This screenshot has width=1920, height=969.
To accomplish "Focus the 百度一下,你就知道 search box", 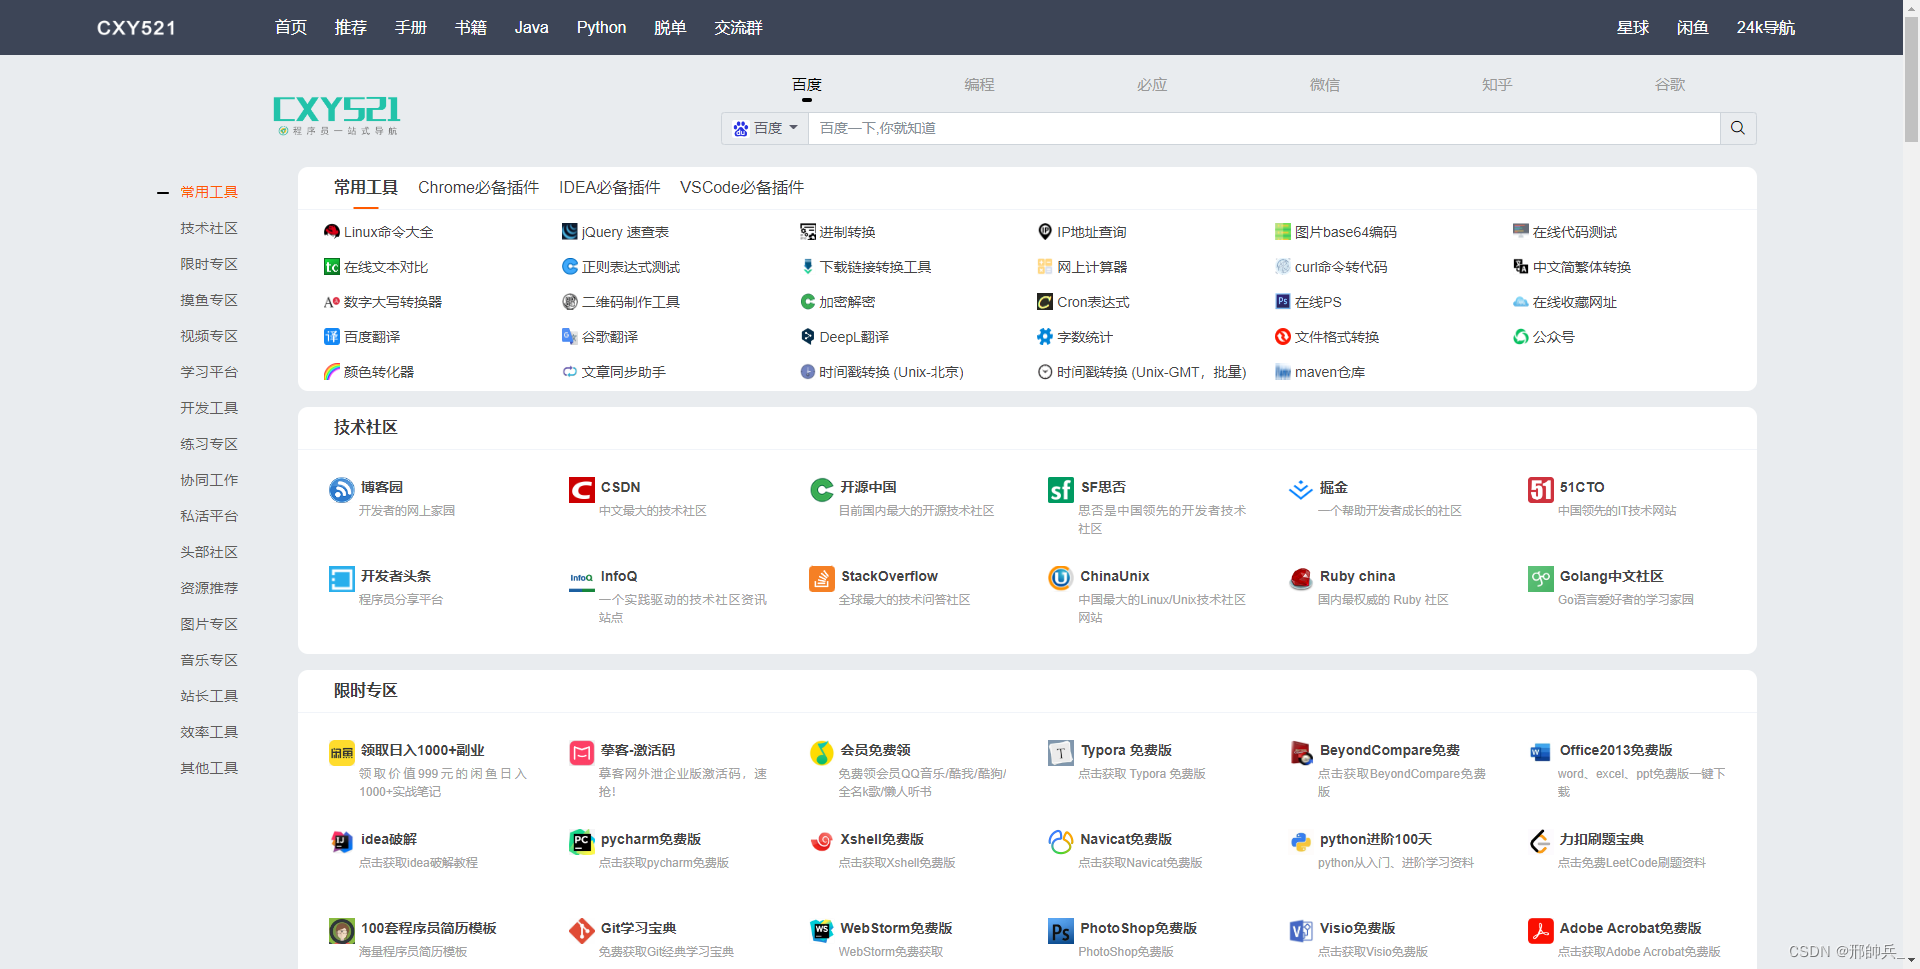I will (1264, 128).
